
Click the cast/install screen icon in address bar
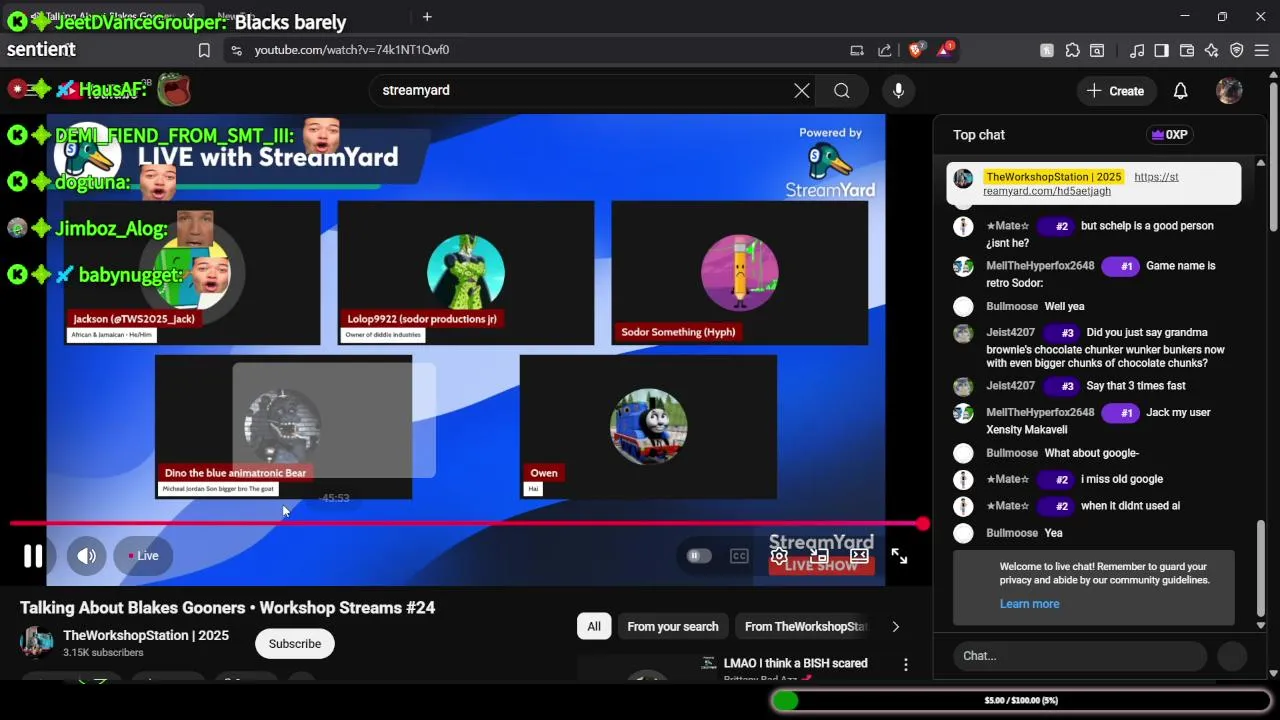857,51
